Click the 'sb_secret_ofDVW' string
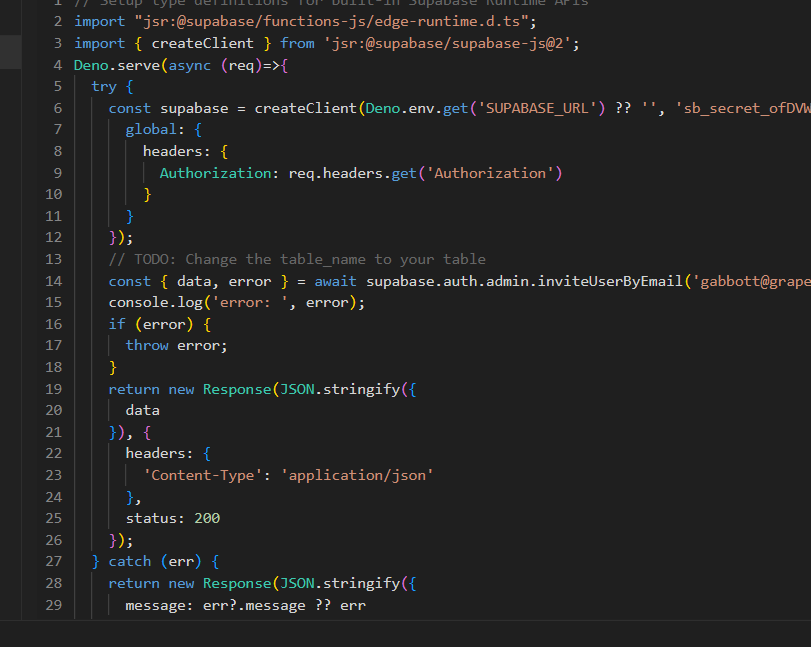Screen dimensions: 811x647 743,109
